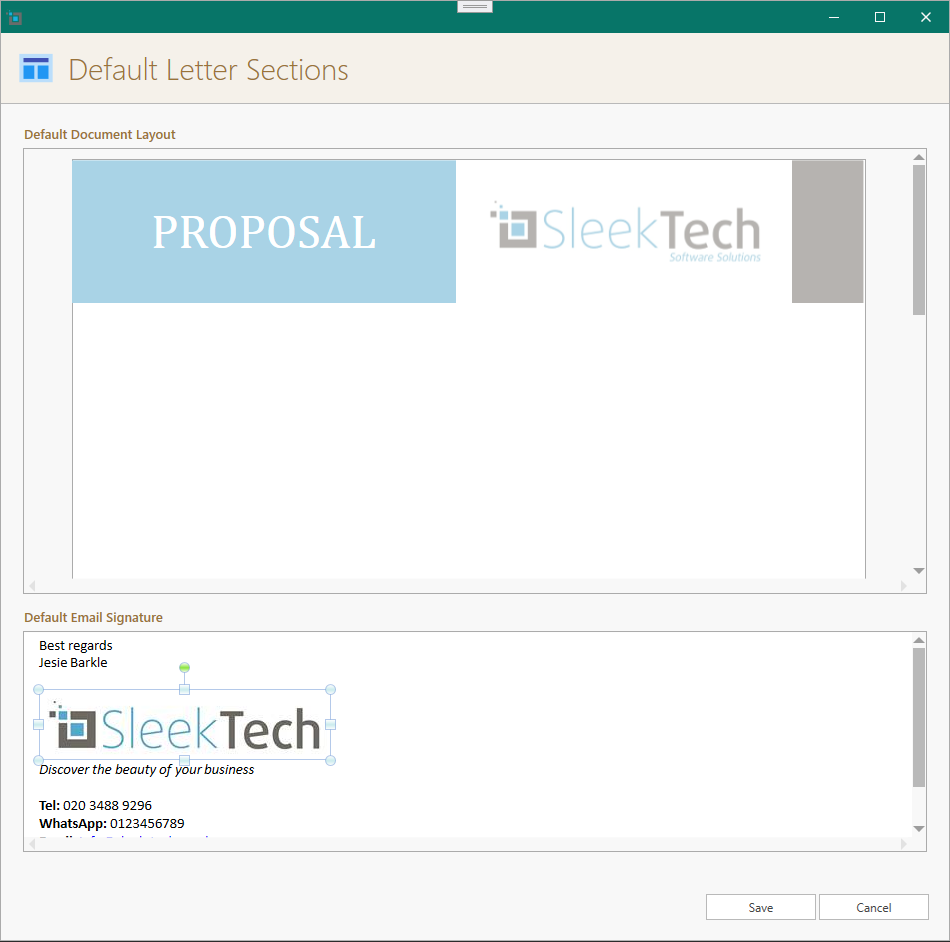The height and width of the screenshot is (942, 950).
Task: Maximize the Default Letter Sections window
Action: point(880,17)
